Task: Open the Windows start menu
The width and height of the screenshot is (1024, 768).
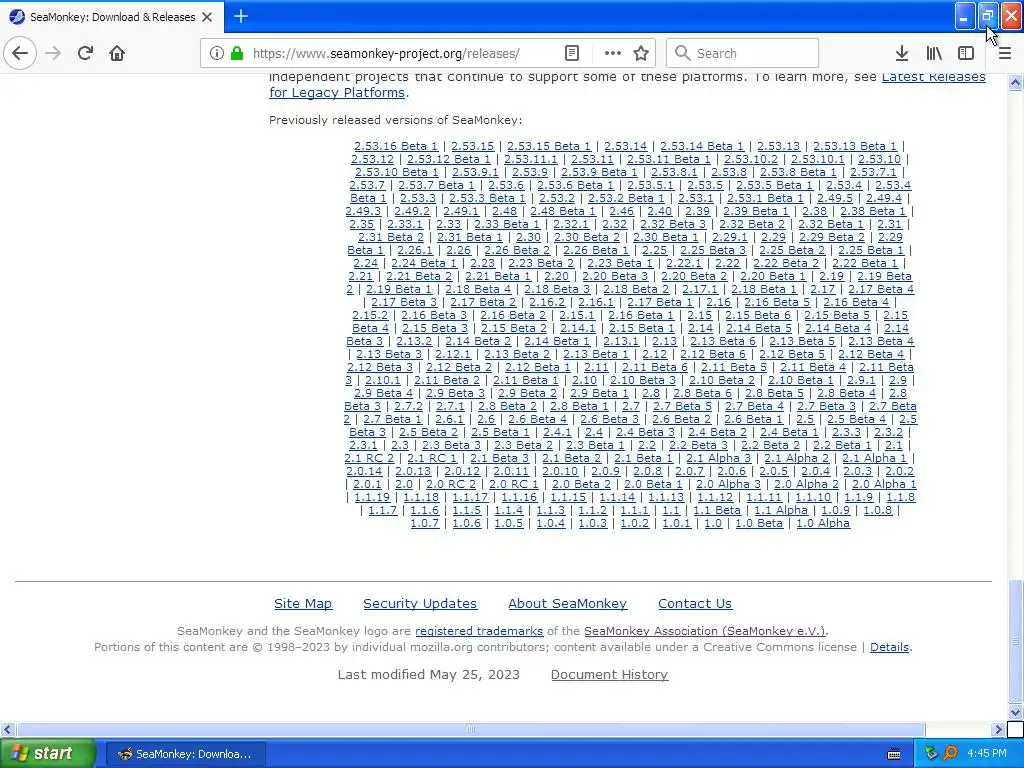Action: pyautogui.click(x=47, y=754)
